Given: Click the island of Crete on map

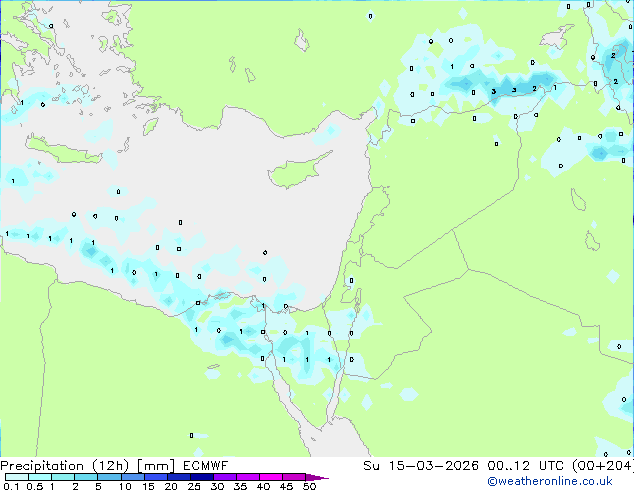Looking at the screenshot, I should 63,150.
